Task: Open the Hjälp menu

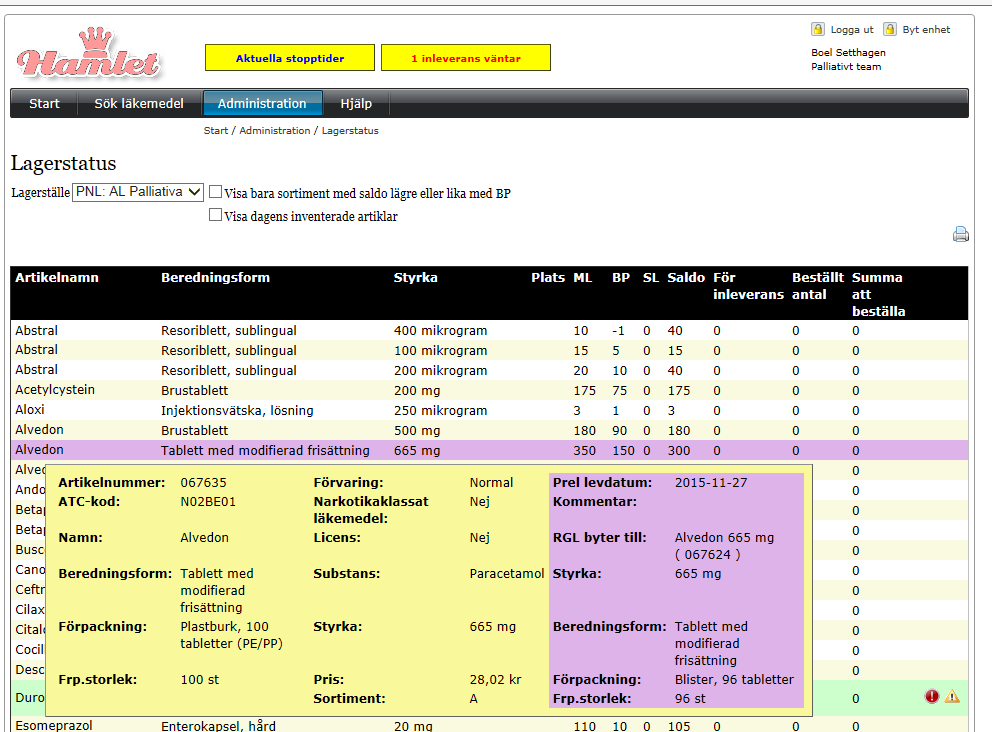Action: pos(356,104)
